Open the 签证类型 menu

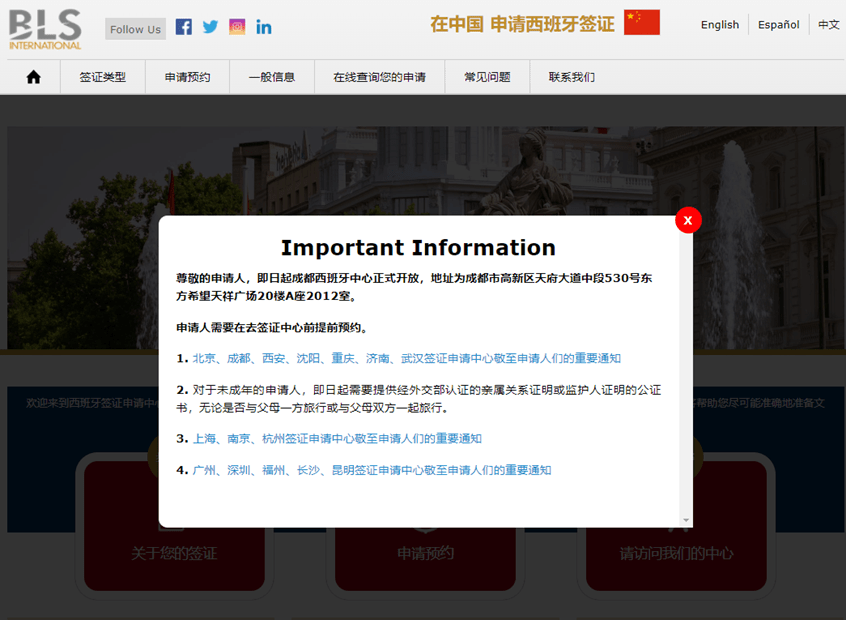pos(103,77)
